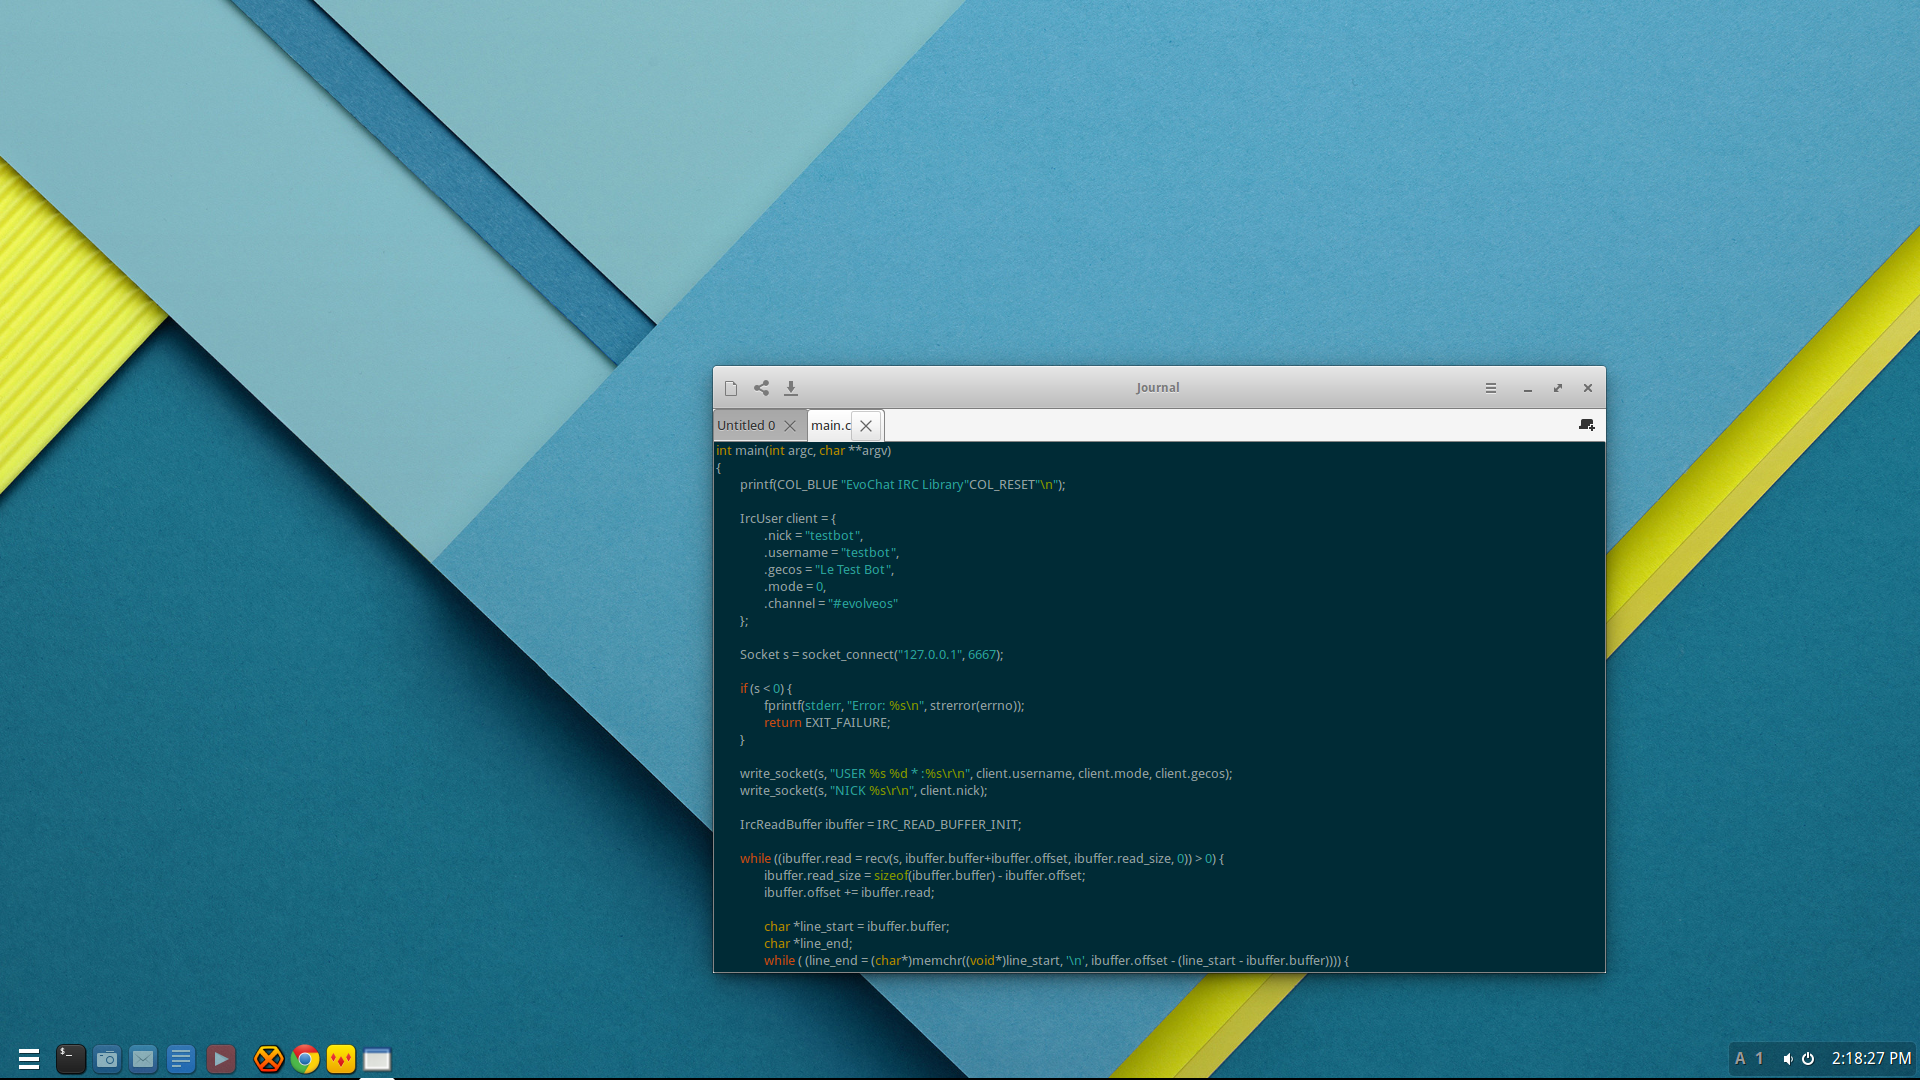Click the .channel = "#evolveos" line
This screenshot has height=1080, width=1920.
(x=831, y=604)
